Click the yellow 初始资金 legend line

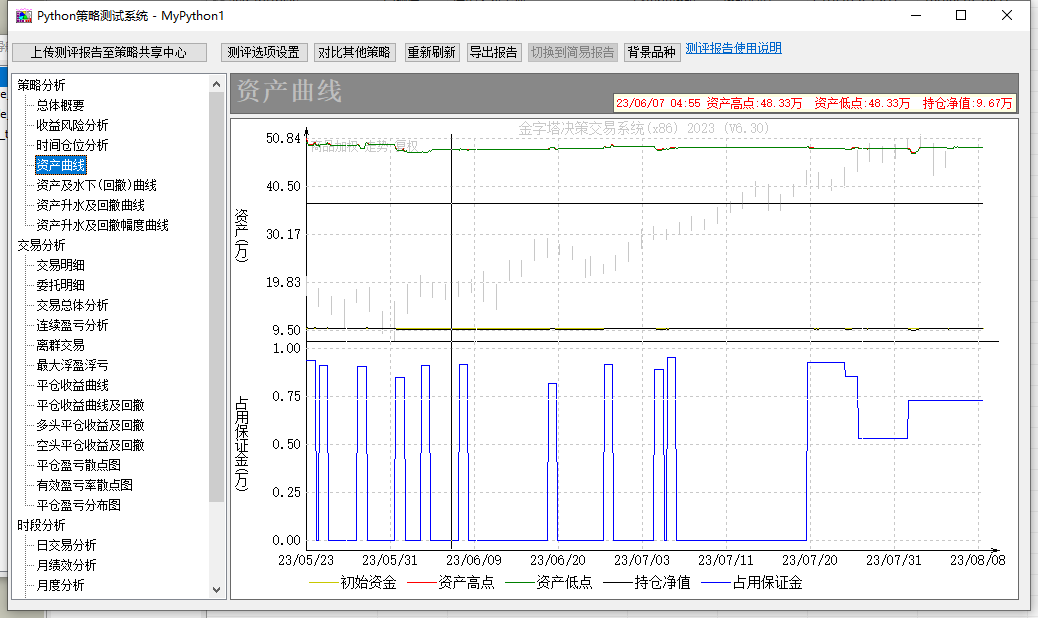coord(325,583)
